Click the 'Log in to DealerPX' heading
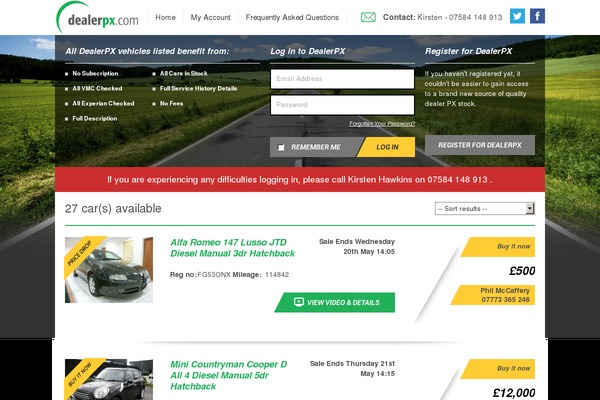 (308, 51)
